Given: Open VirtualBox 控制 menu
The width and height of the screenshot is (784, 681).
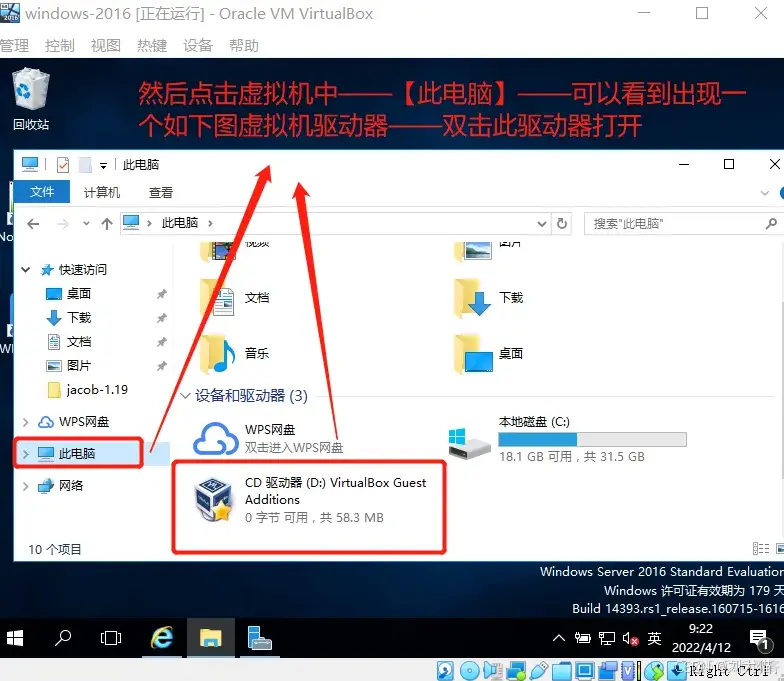Looking at the screenshot, I should (60, 46).
